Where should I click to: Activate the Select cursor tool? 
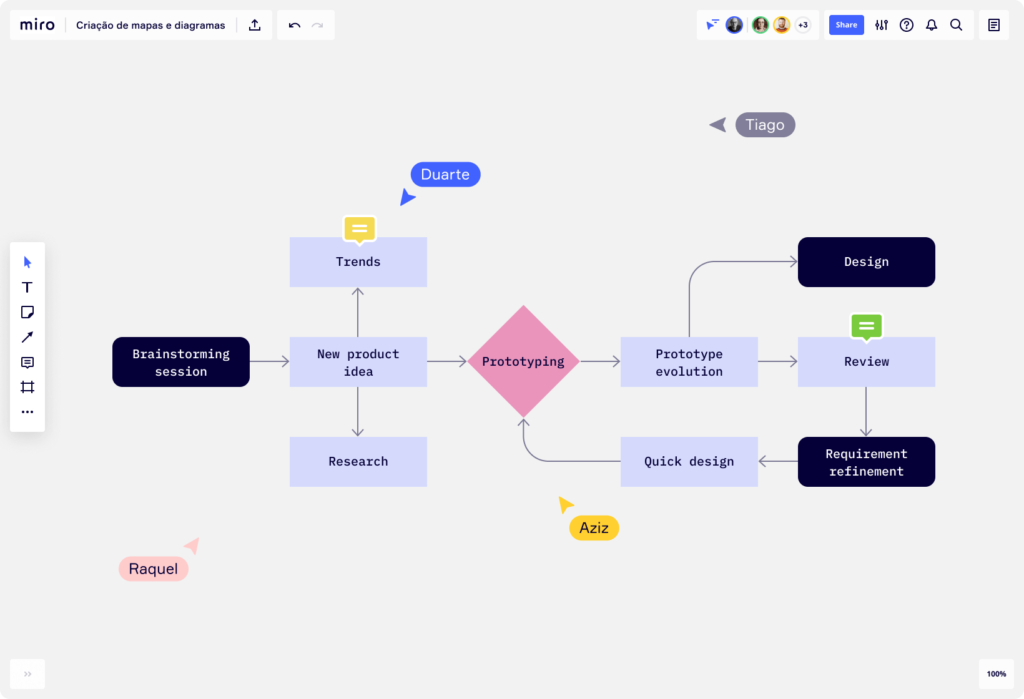coord(27,262)
